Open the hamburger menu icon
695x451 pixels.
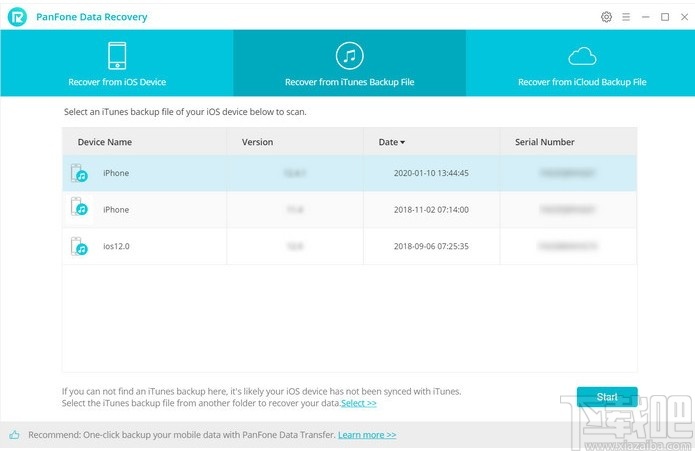click(x=626, y=17)
